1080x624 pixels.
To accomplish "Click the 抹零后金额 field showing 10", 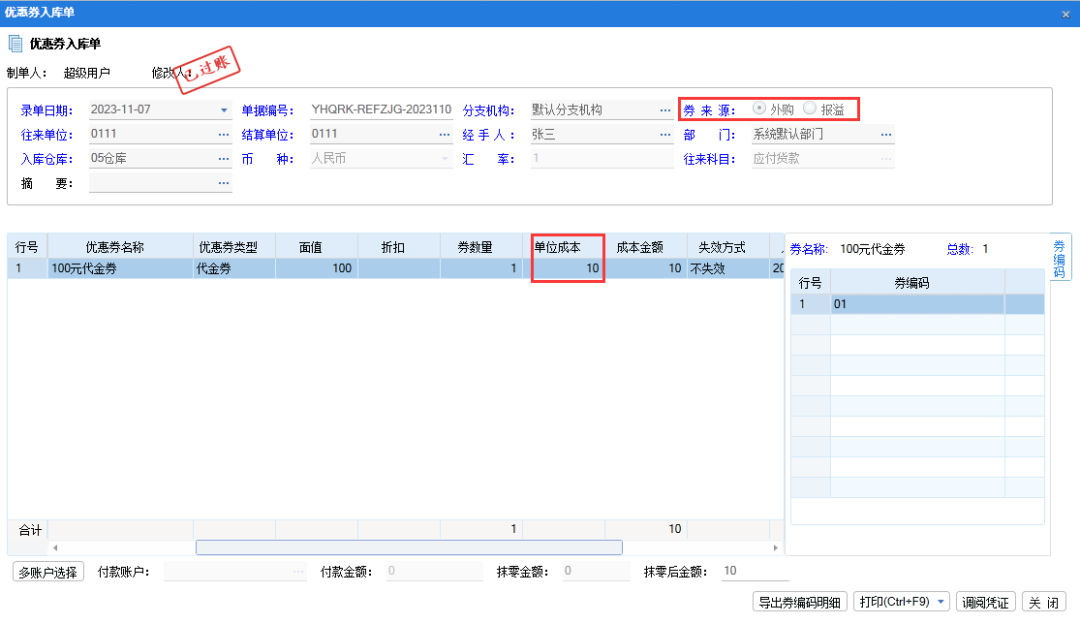I will pyautogui.click(x=755, y=571).
